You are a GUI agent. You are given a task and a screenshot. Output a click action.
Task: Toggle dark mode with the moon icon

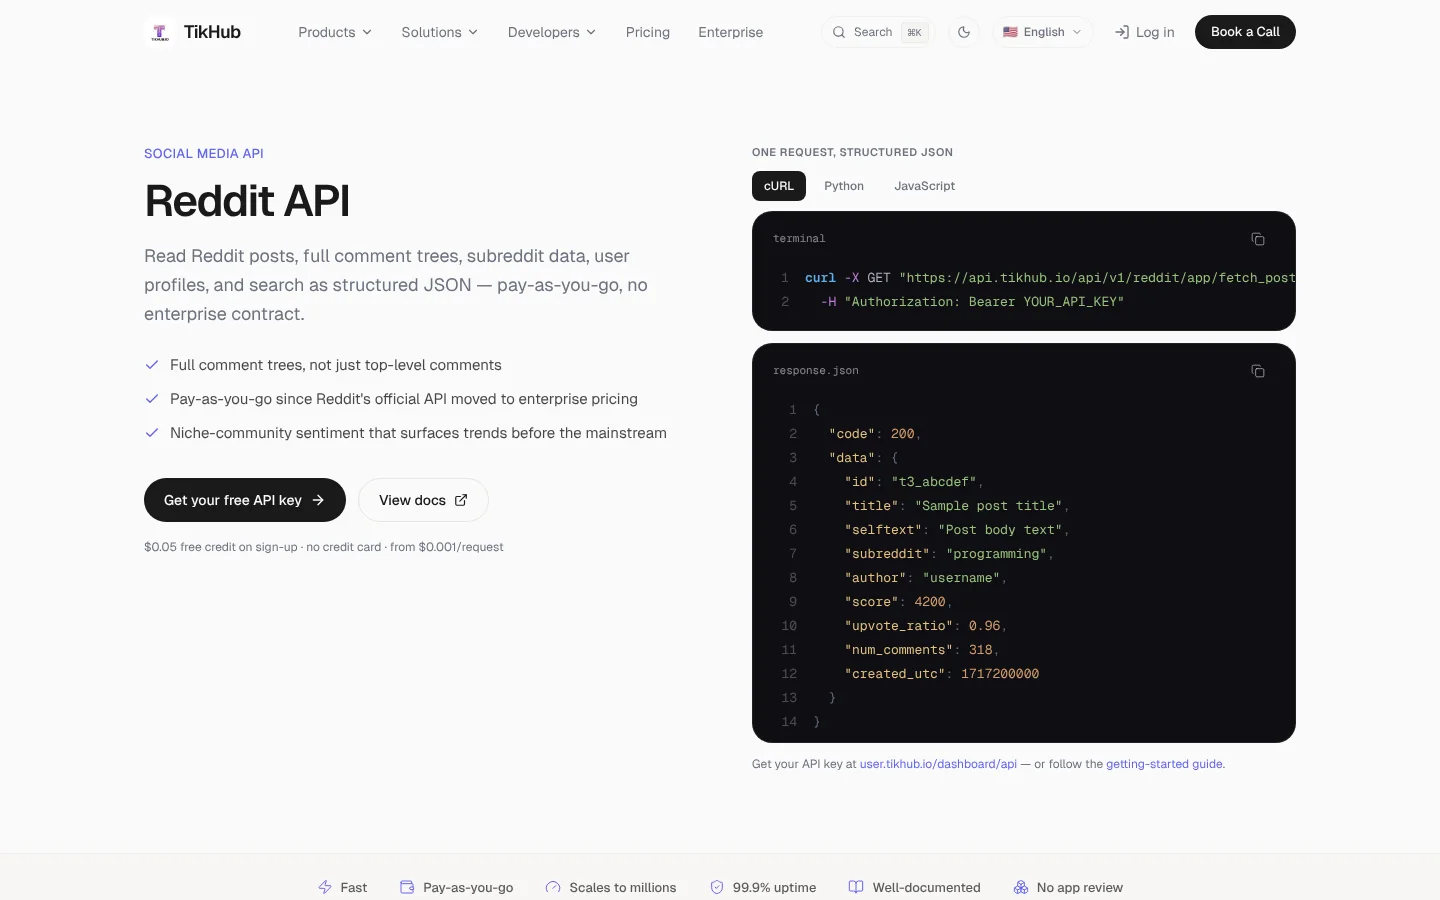click(964, 32)
